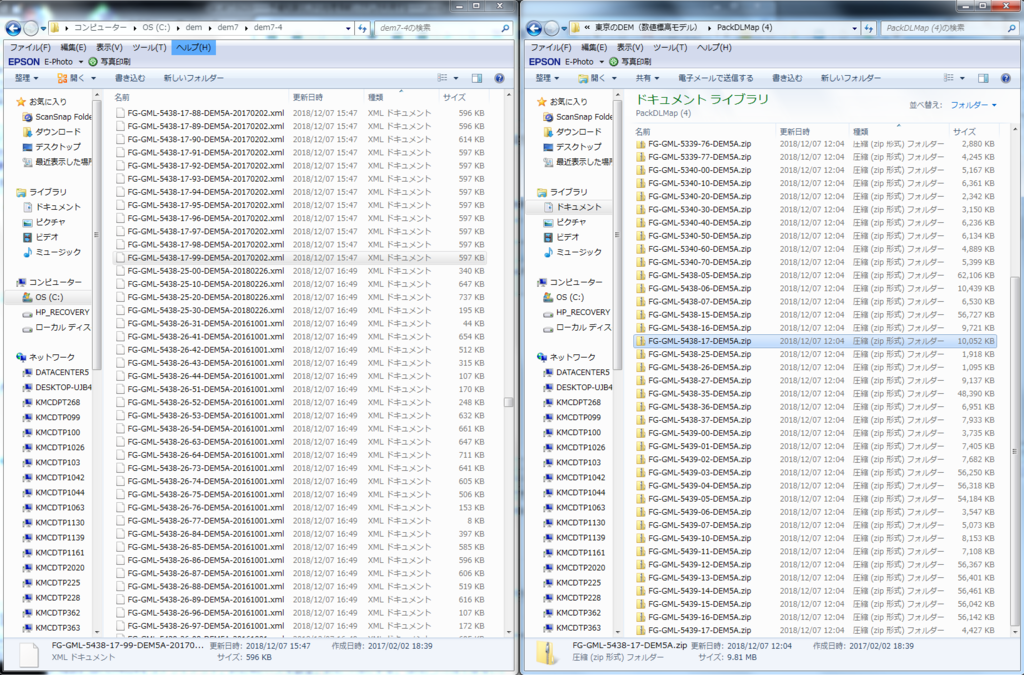Open 並べ替え フォルダー dropdown in right window
Viewport: 1024px width, 675px height.
pos(973,105)
